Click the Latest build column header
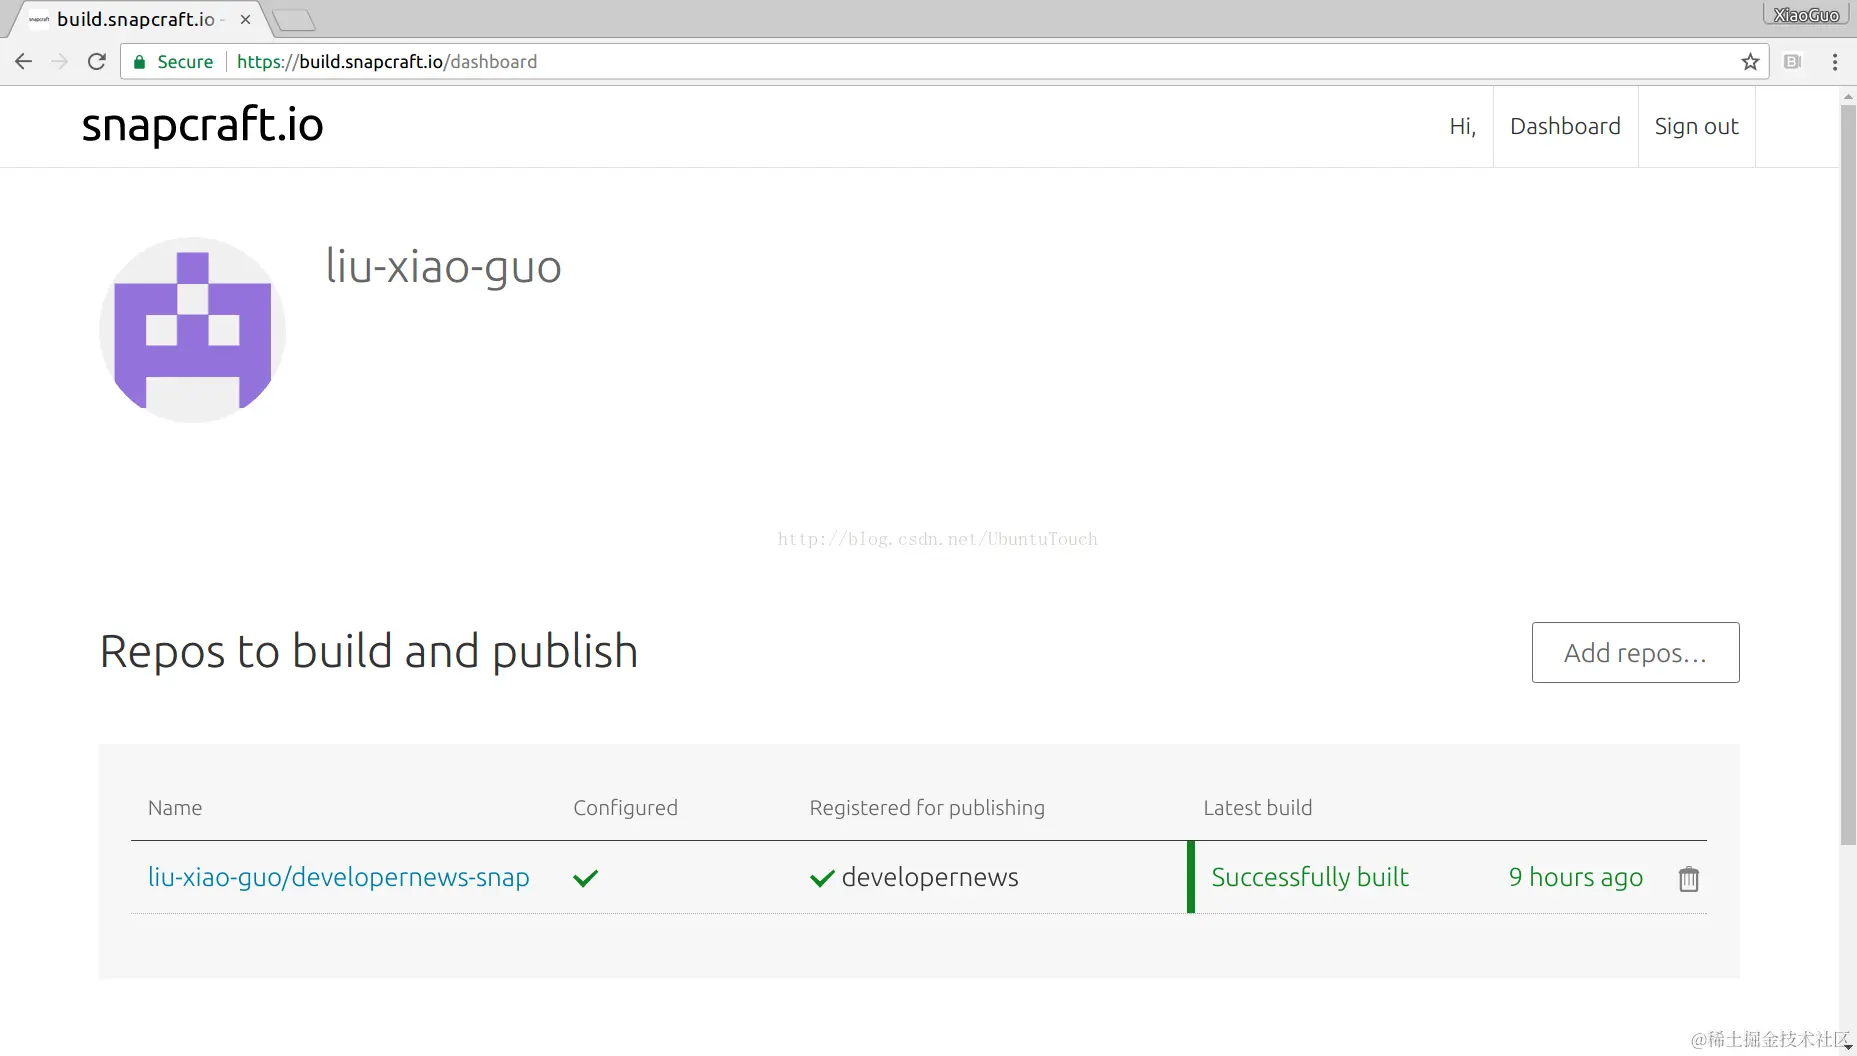This screenshot has width=1857, height=1056. pos(1257,808)
